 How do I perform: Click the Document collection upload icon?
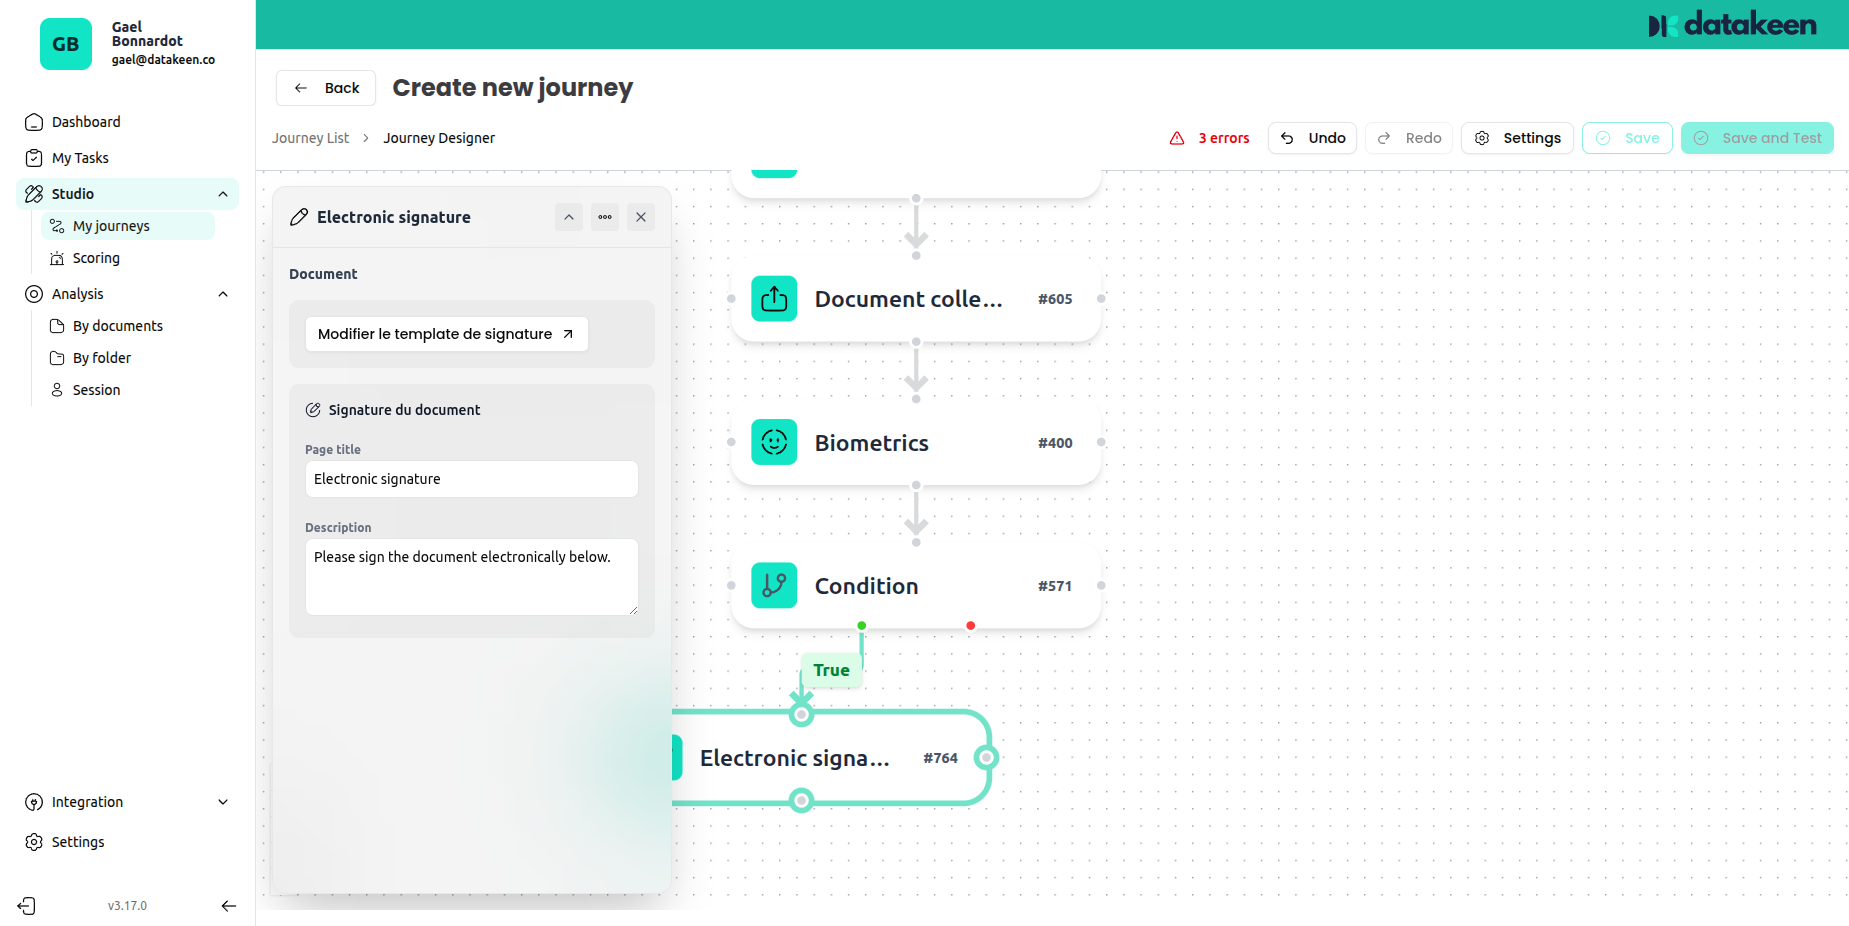[x=774, y=299]
